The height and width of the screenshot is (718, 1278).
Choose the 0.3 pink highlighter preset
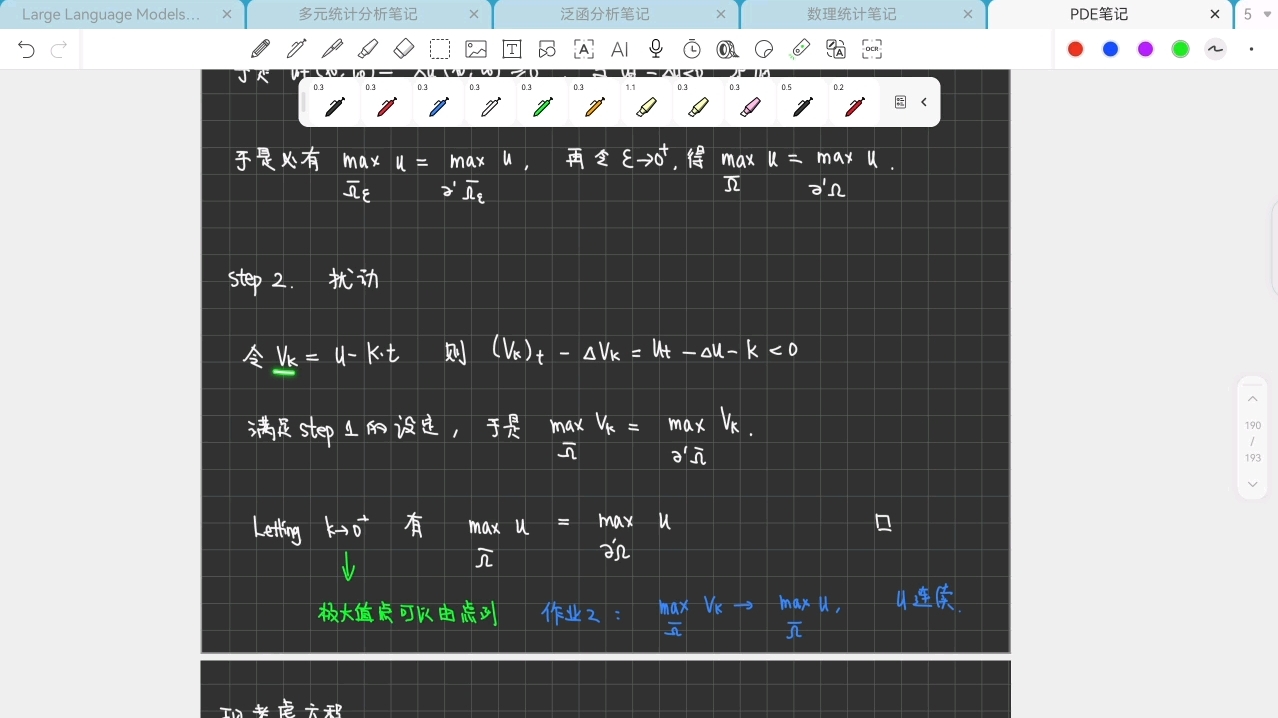[x=750, y=103]
